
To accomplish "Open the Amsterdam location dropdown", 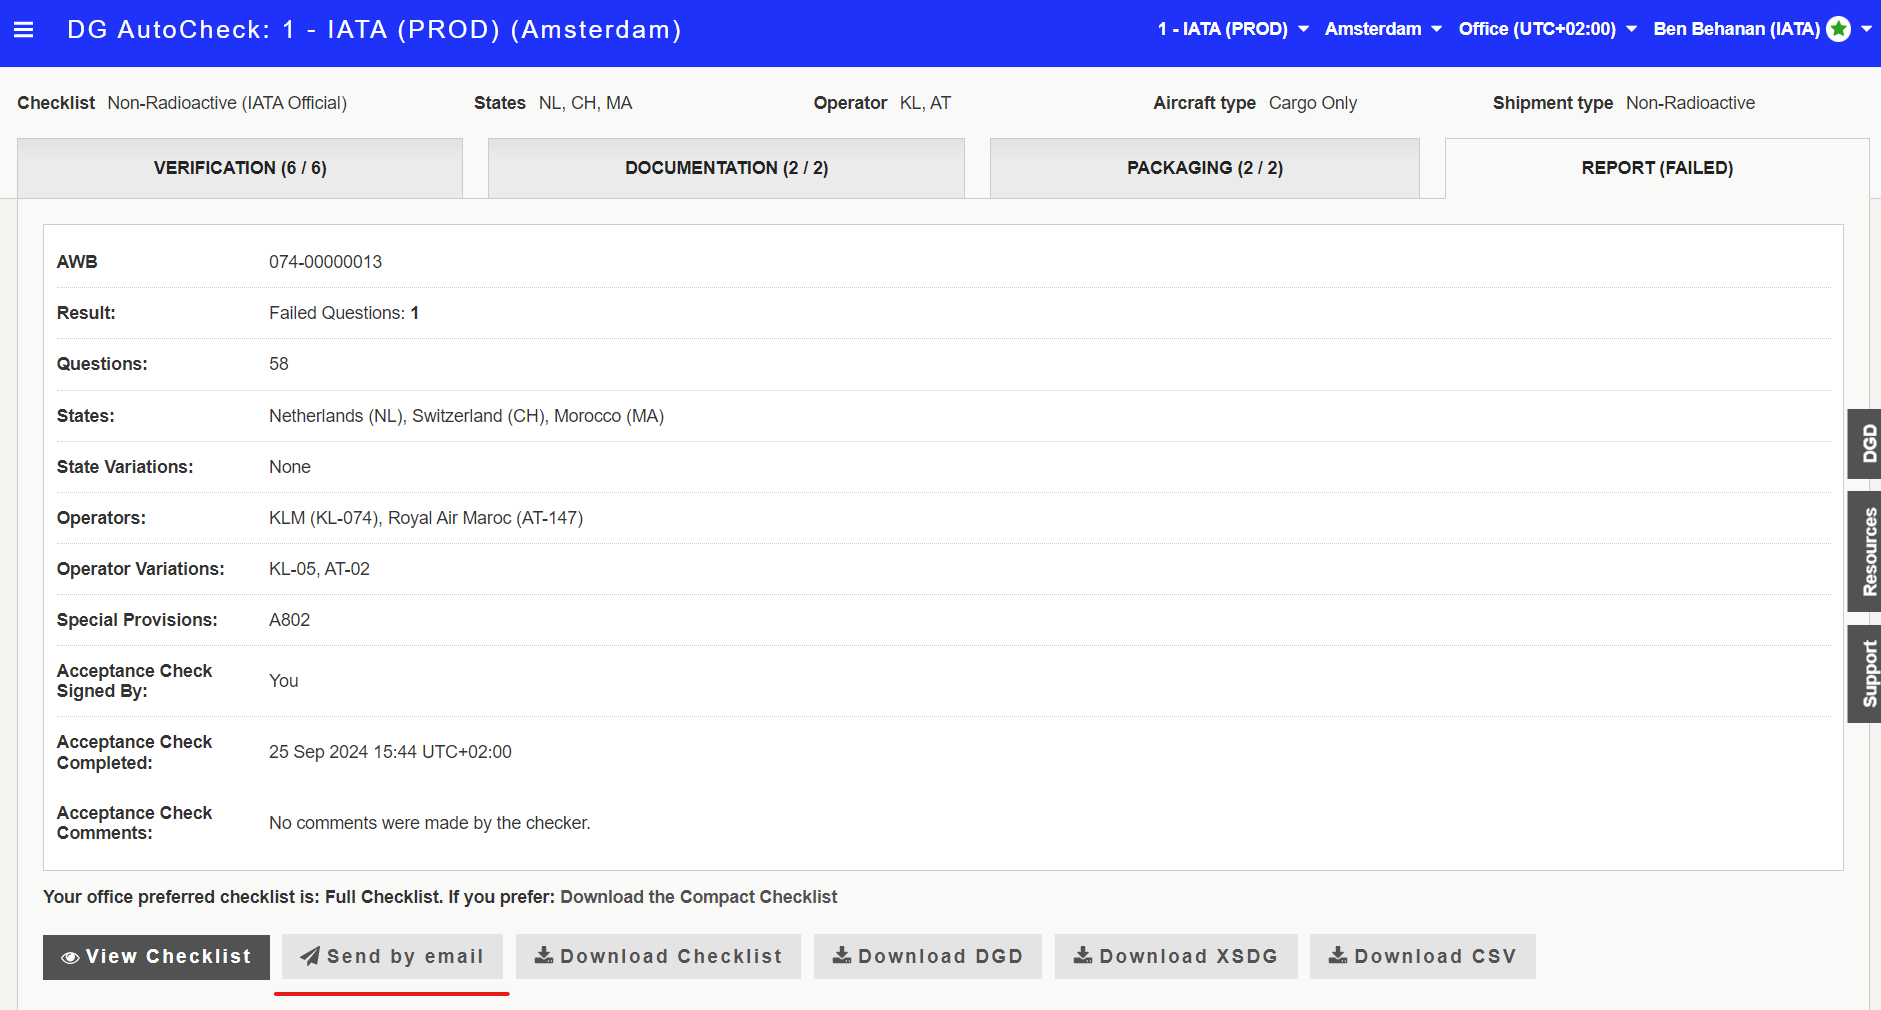I will pos(1383,29).
